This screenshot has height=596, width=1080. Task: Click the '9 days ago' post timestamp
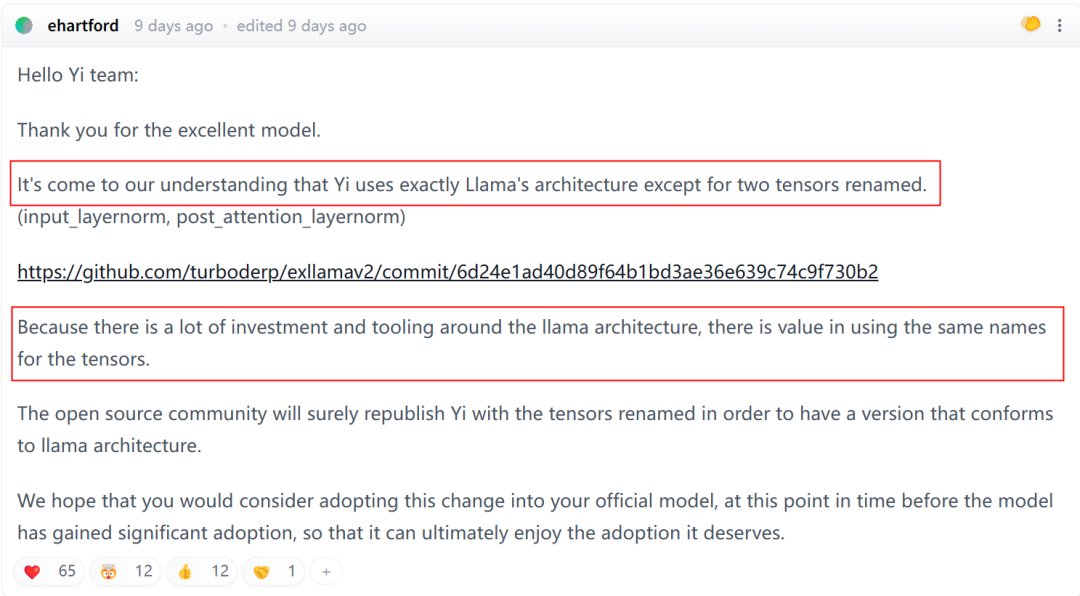(x=173, y=26)
